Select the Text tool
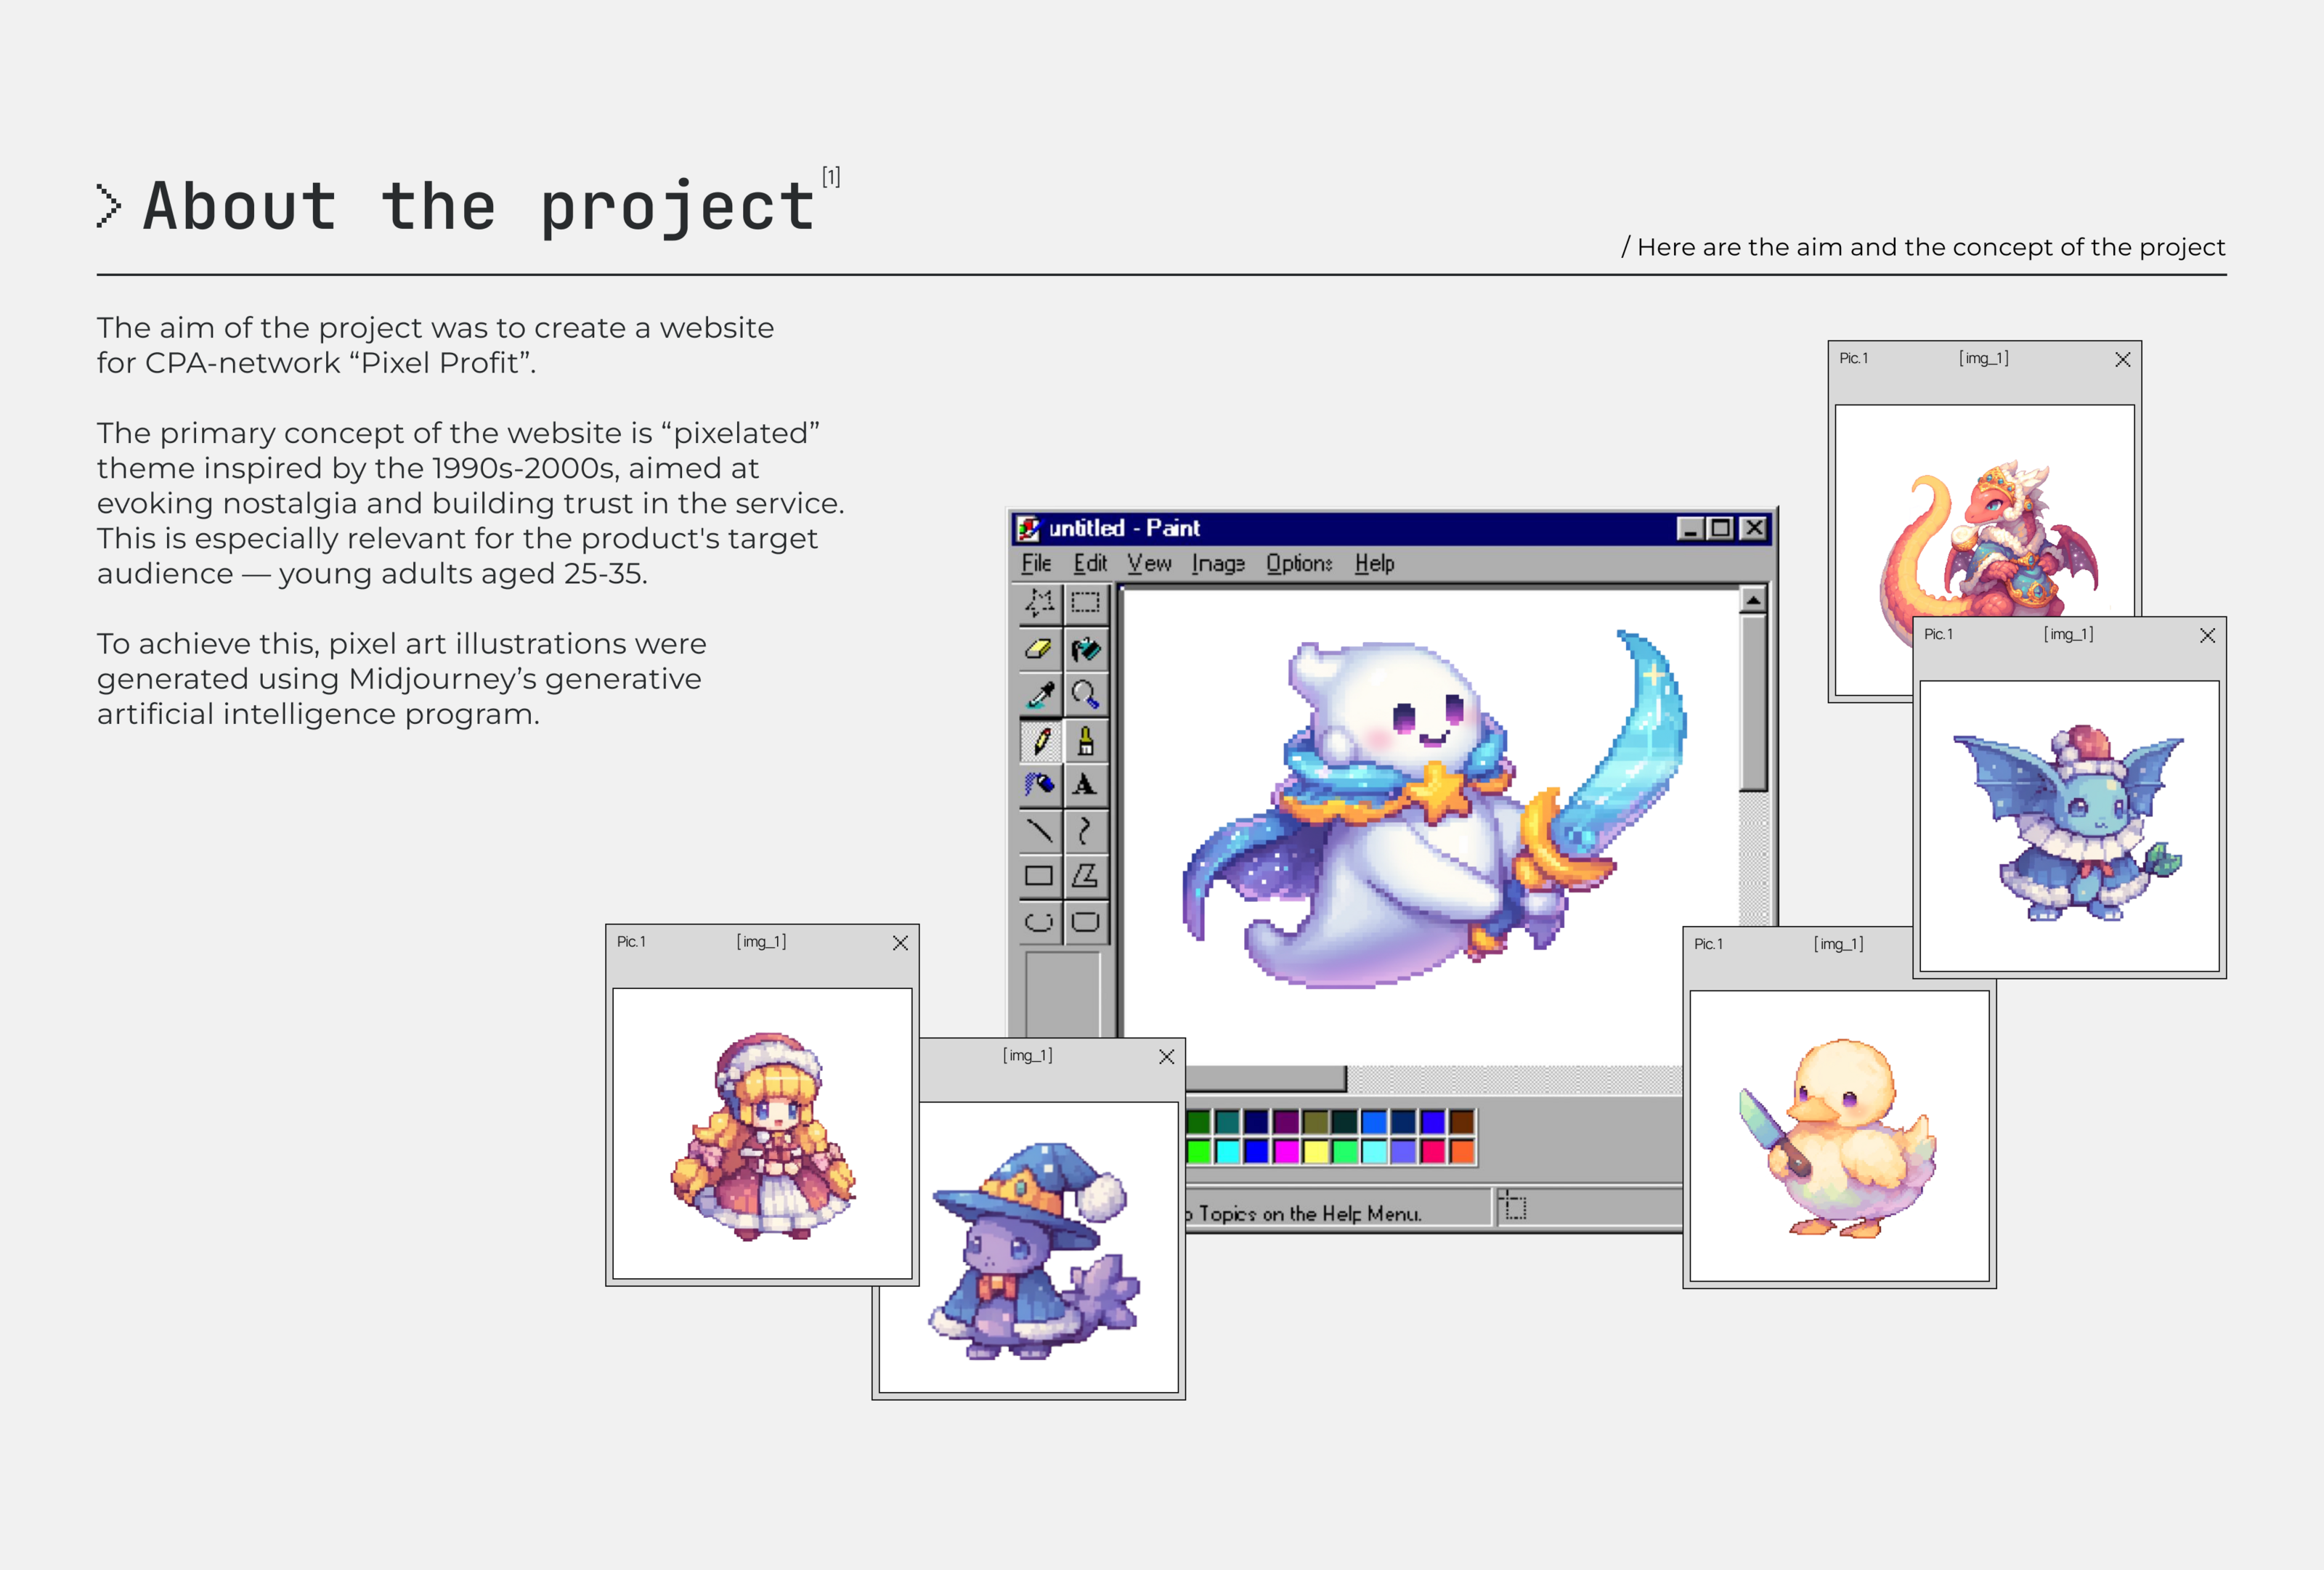The height and width of the screenshot is (1570, 2324). [1085, 785]
